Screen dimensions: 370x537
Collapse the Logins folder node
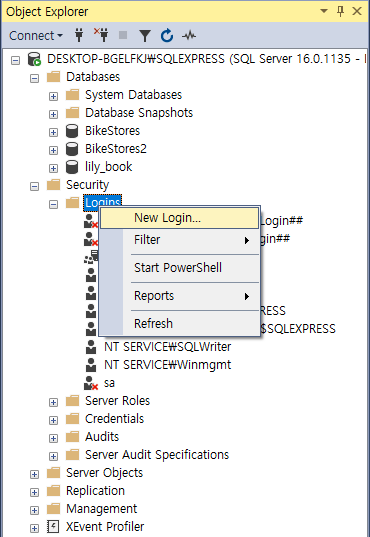pos(53,205)
